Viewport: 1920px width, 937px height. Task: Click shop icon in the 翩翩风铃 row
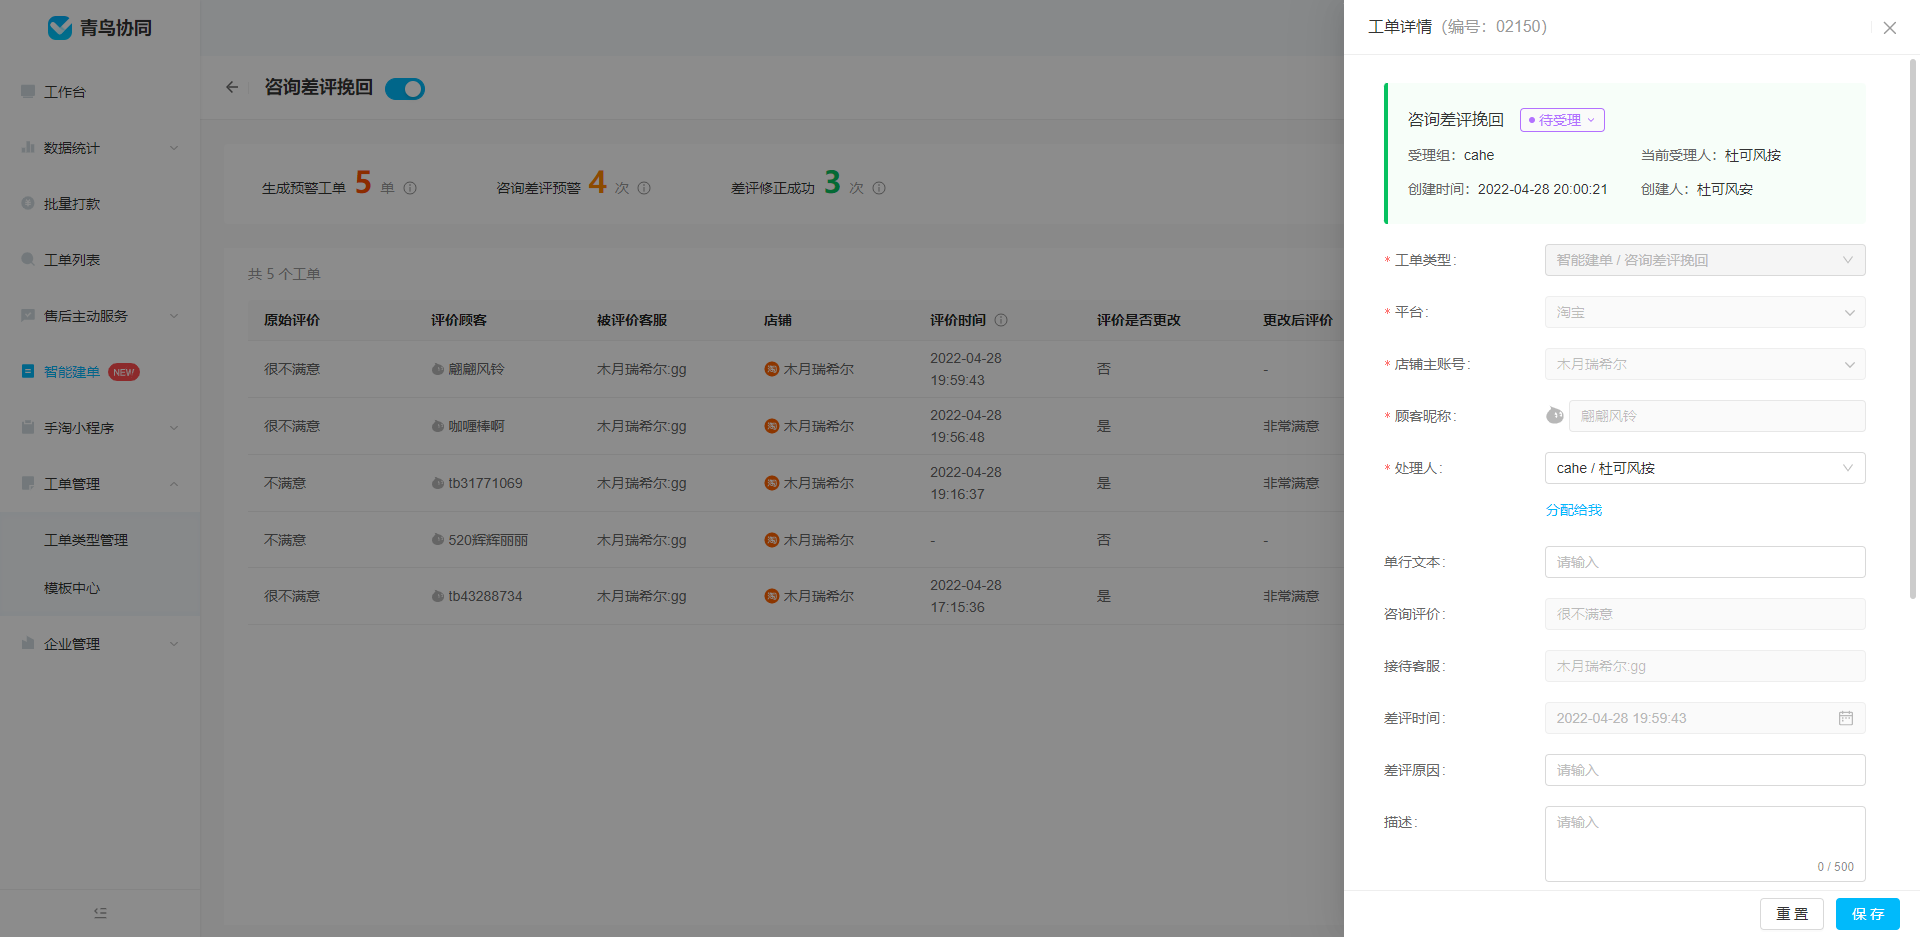772,369
